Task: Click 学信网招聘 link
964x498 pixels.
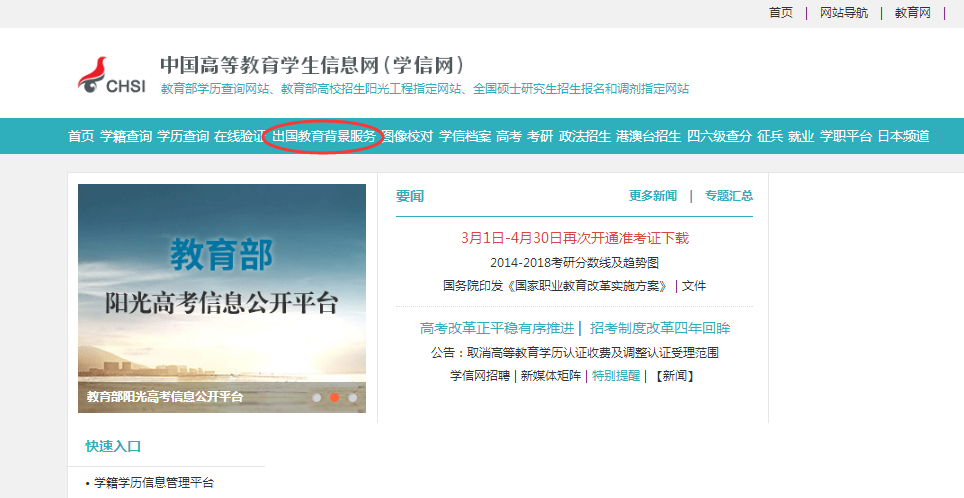Action: [480, 376]
